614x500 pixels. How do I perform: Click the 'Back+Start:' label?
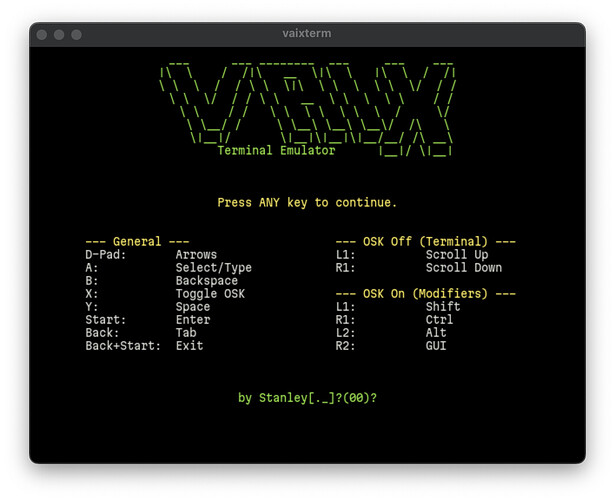123,346
